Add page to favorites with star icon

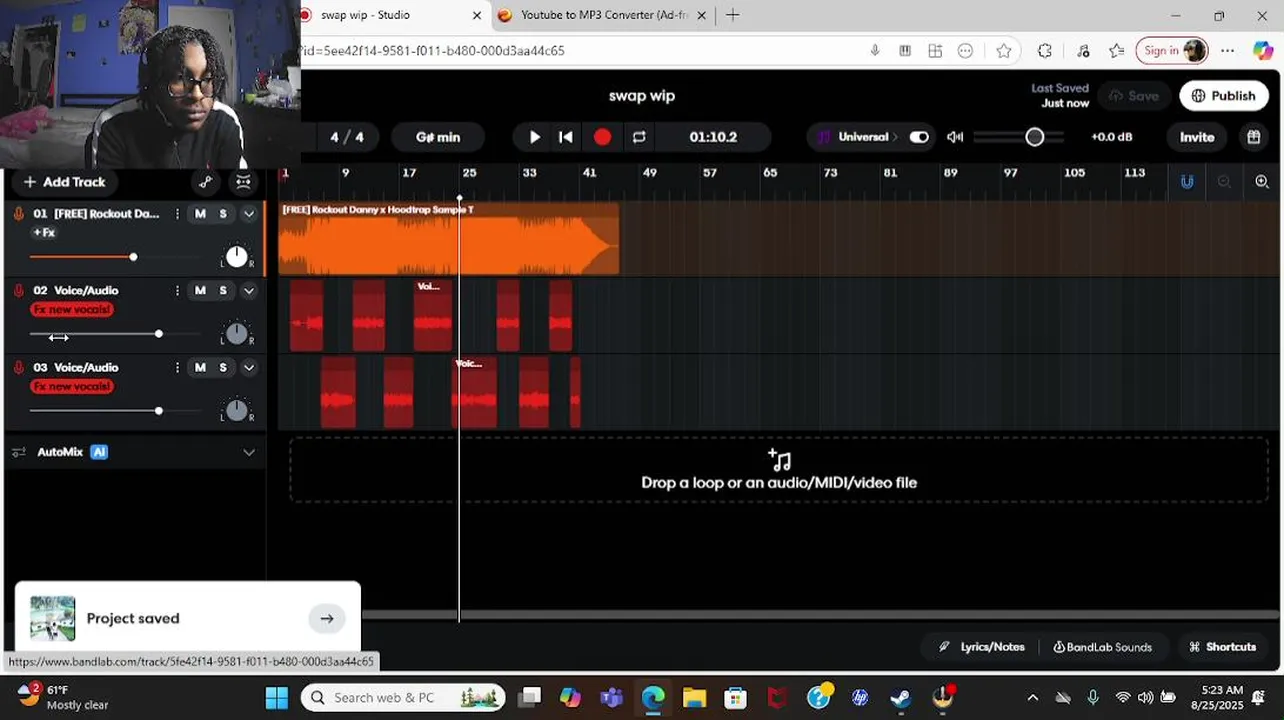[x=1004, y=51]
